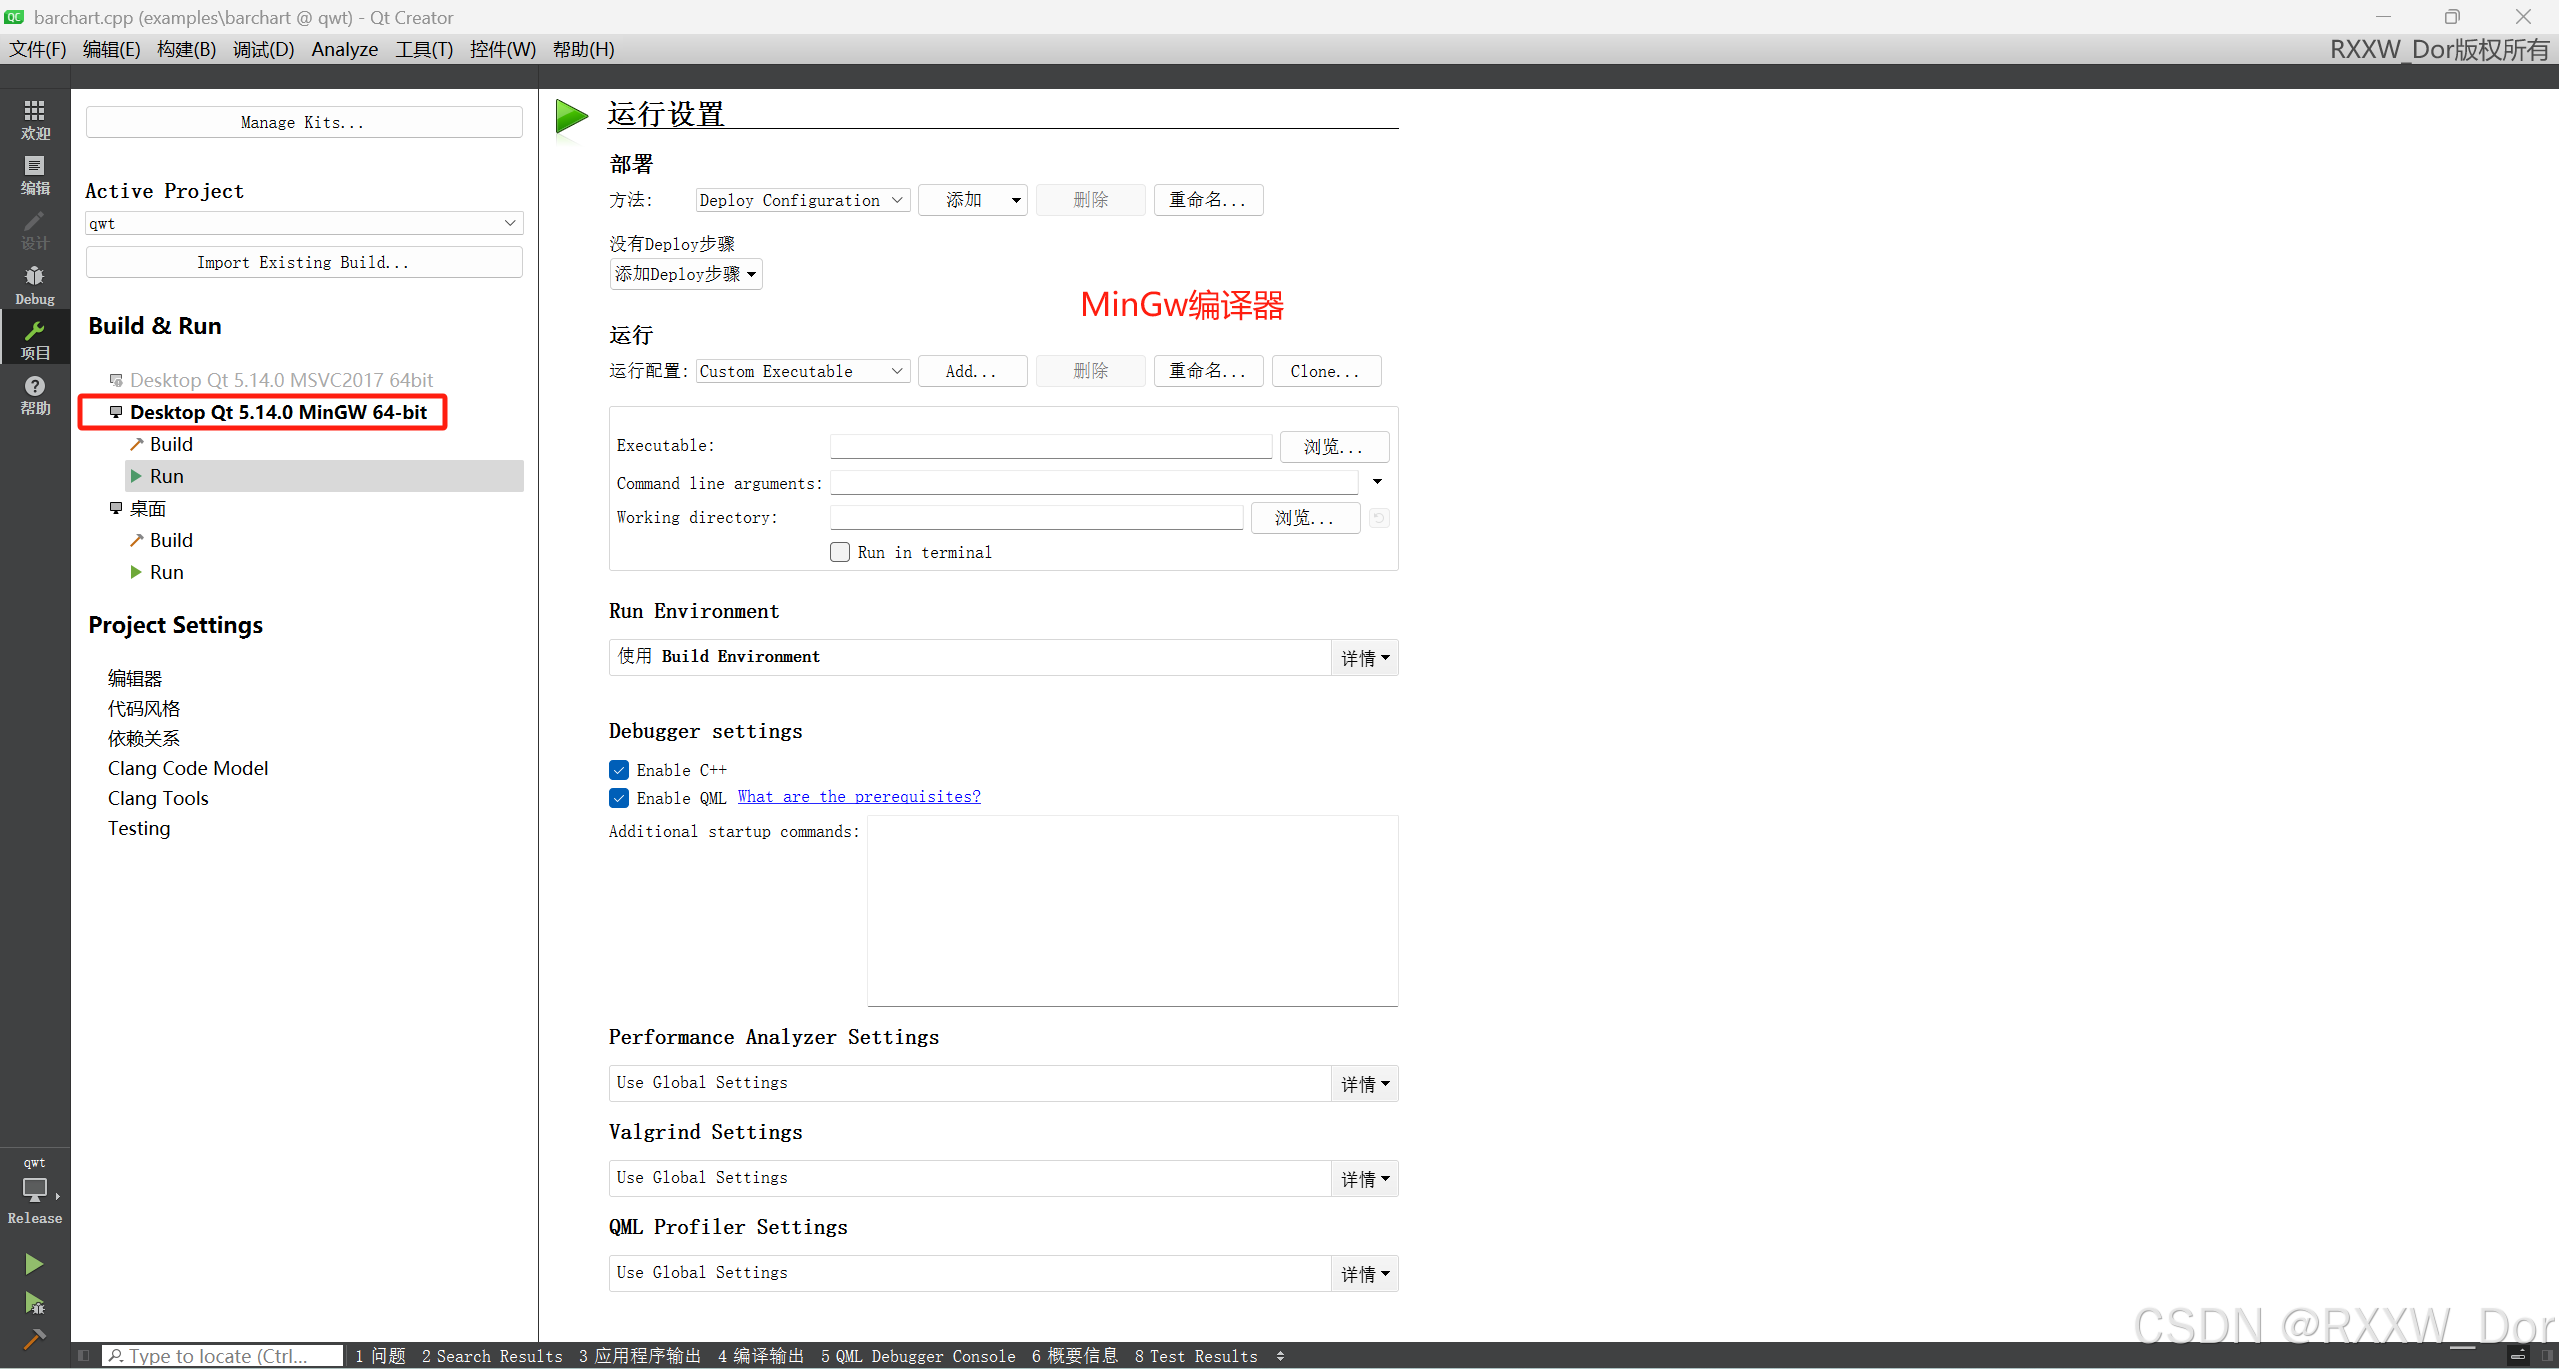
Task: Uncheck Enable C++ debugger
Action: (x=619, y=770)
